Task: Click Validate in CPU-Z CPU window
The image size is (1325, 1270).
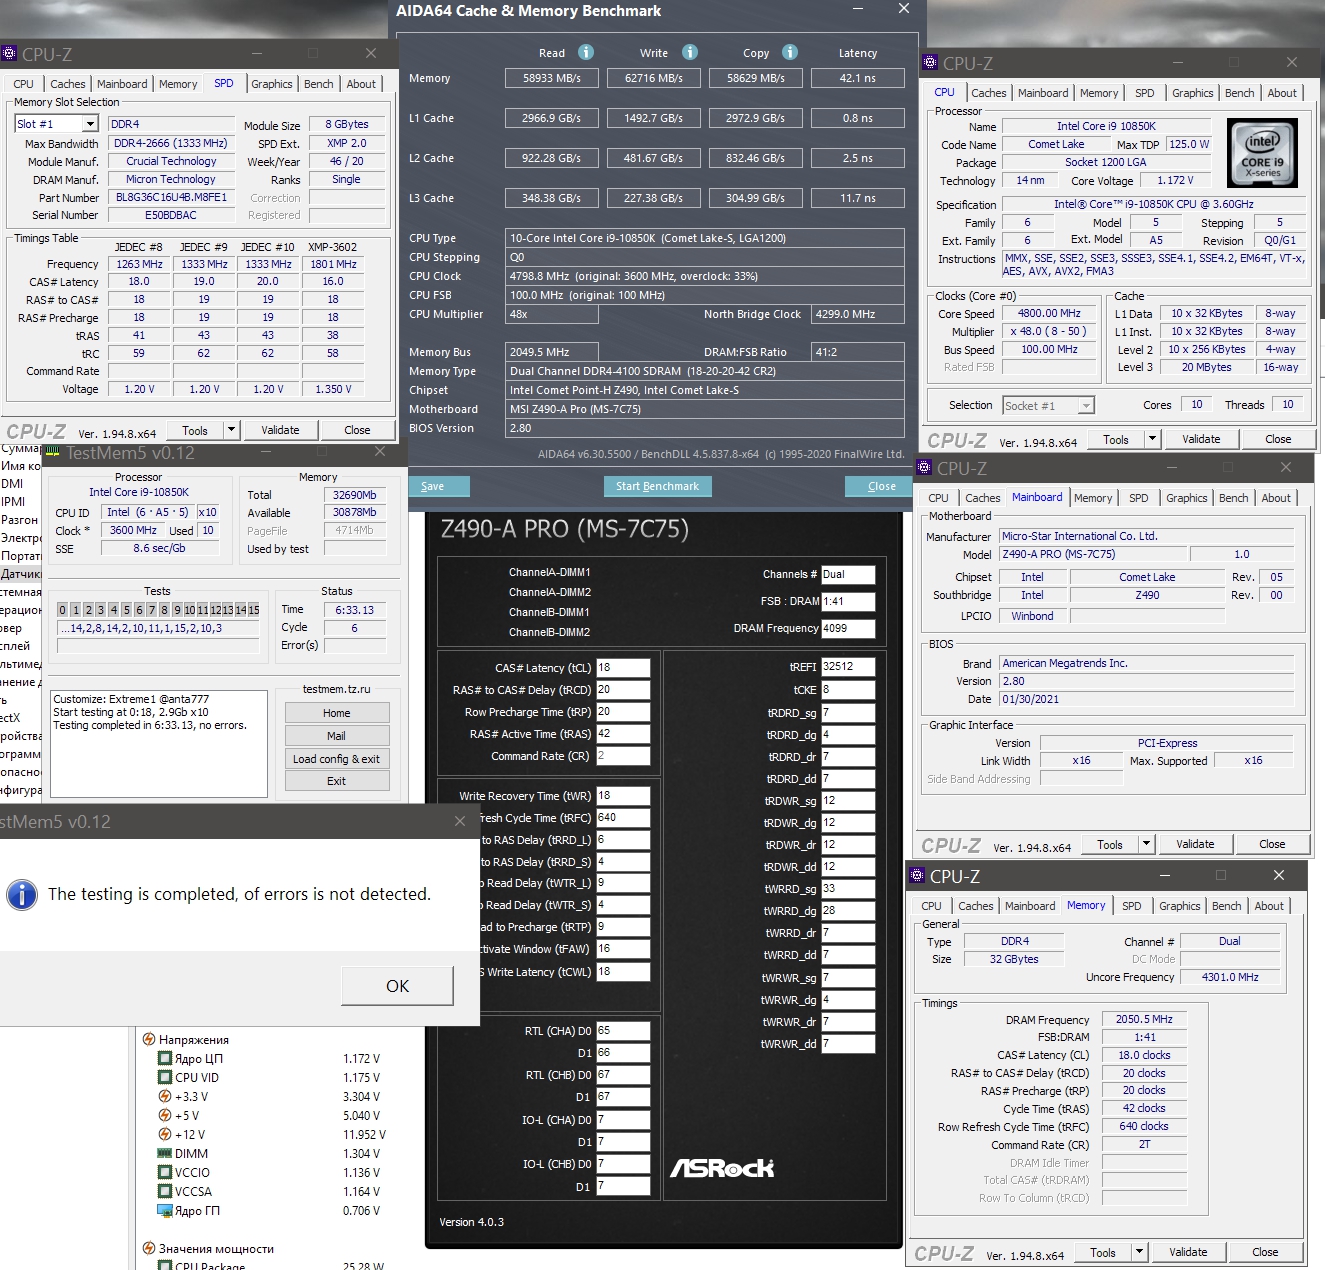Action: 1201,439
